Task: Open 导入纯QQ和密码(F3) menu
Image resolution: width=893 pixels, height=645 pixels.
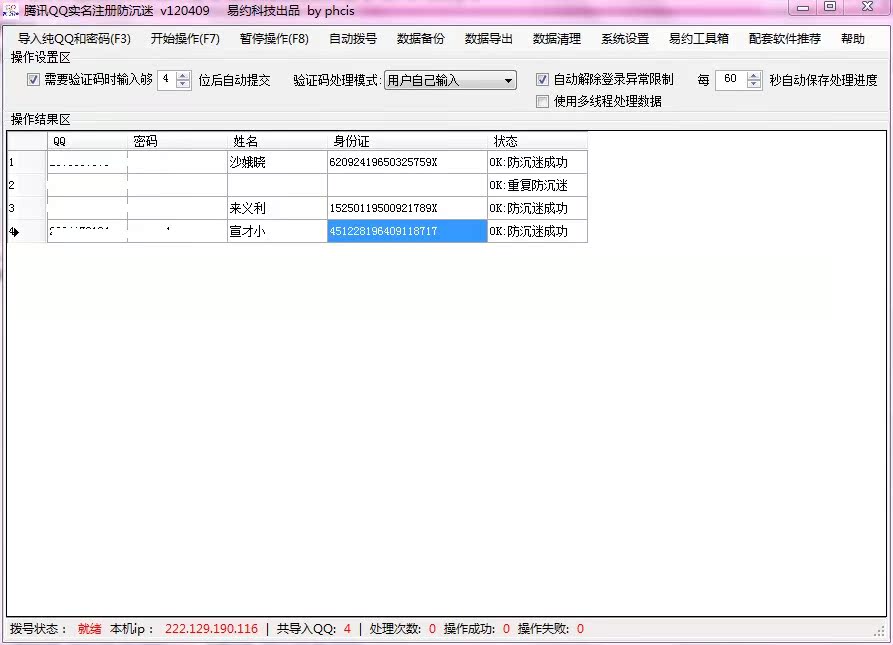Action: pos(74,39)
